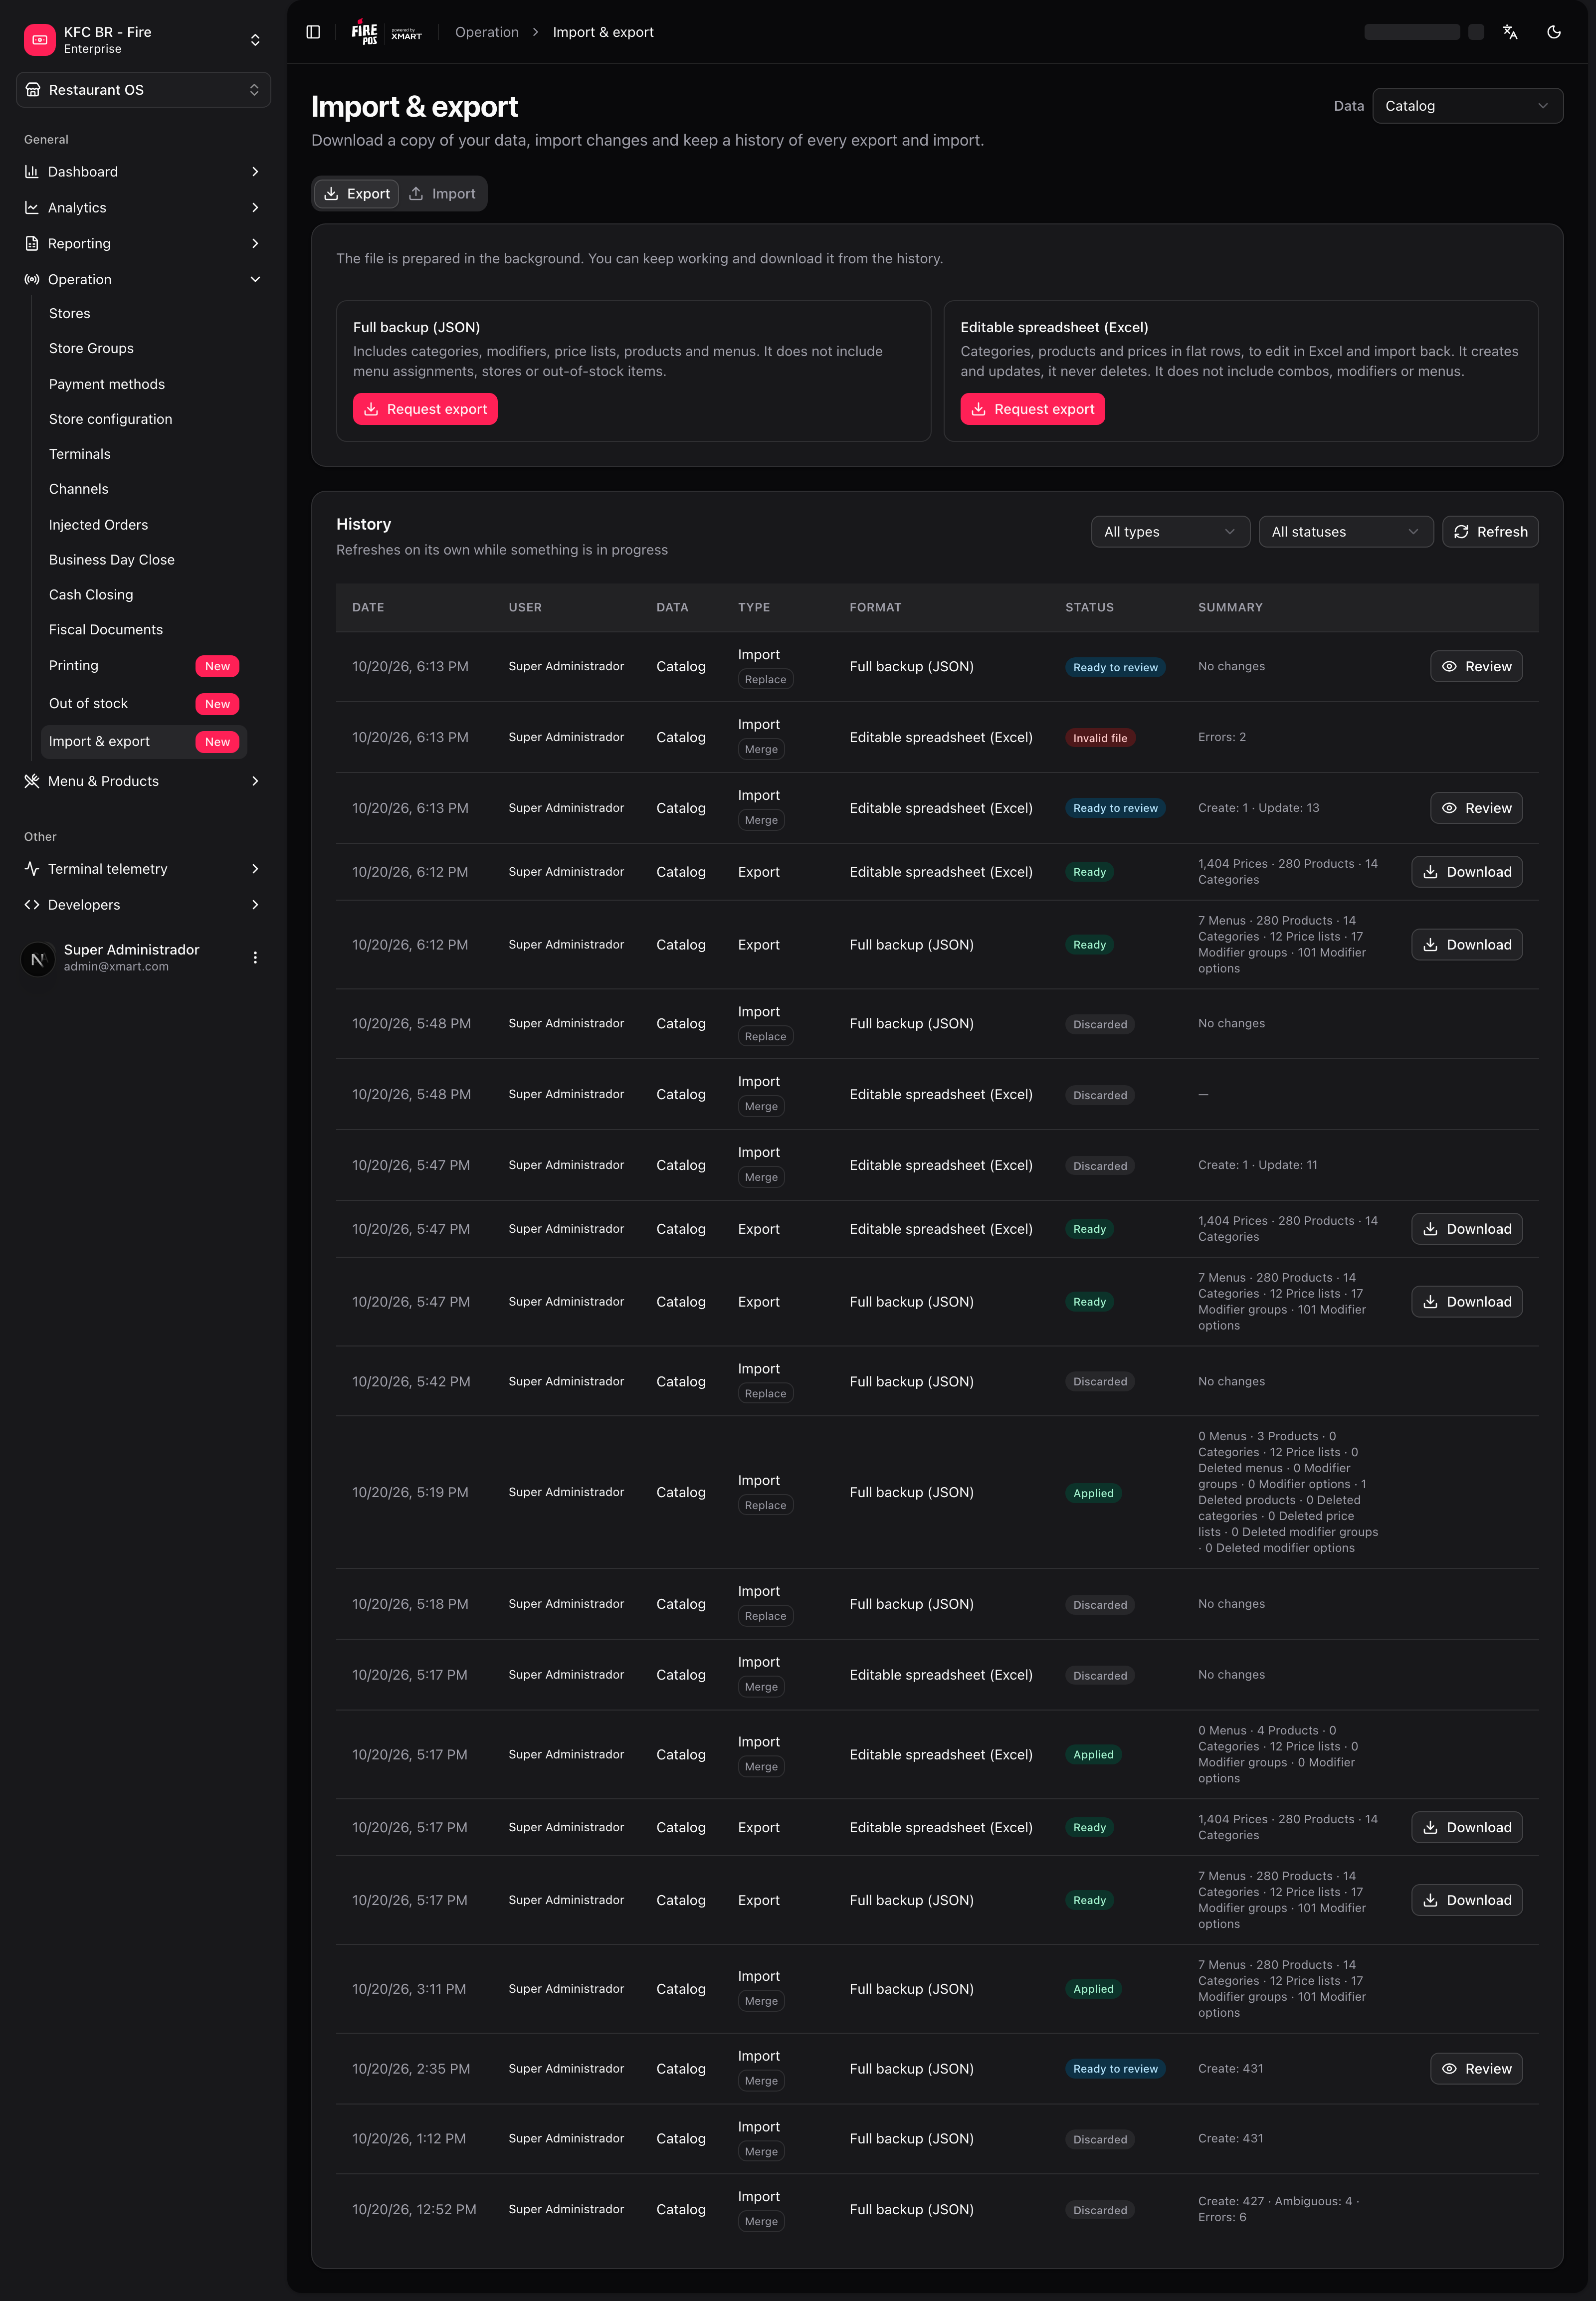Request export for Editable spreadsheet (Excel)
This screenshot has height=2301, width=1596.
[x=1032, y=409]
